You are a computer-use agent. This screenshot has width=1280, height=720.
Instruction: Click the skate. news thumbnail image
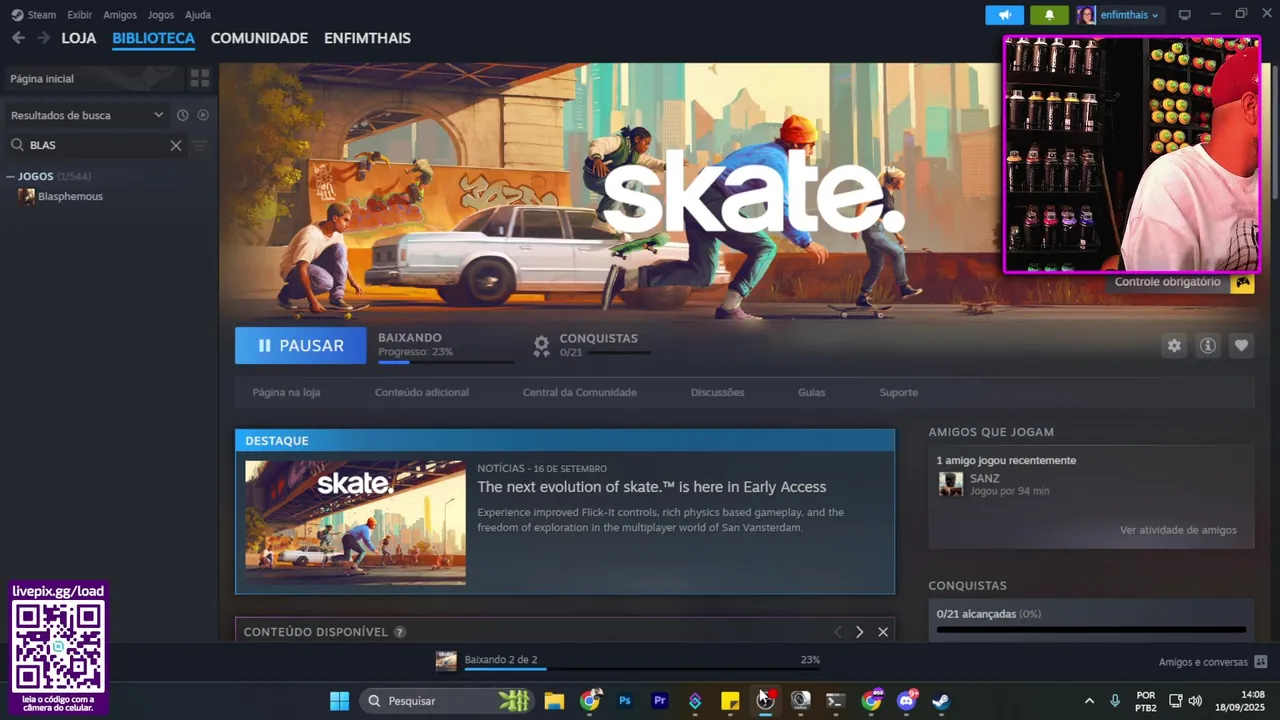[x=355, y=522]
